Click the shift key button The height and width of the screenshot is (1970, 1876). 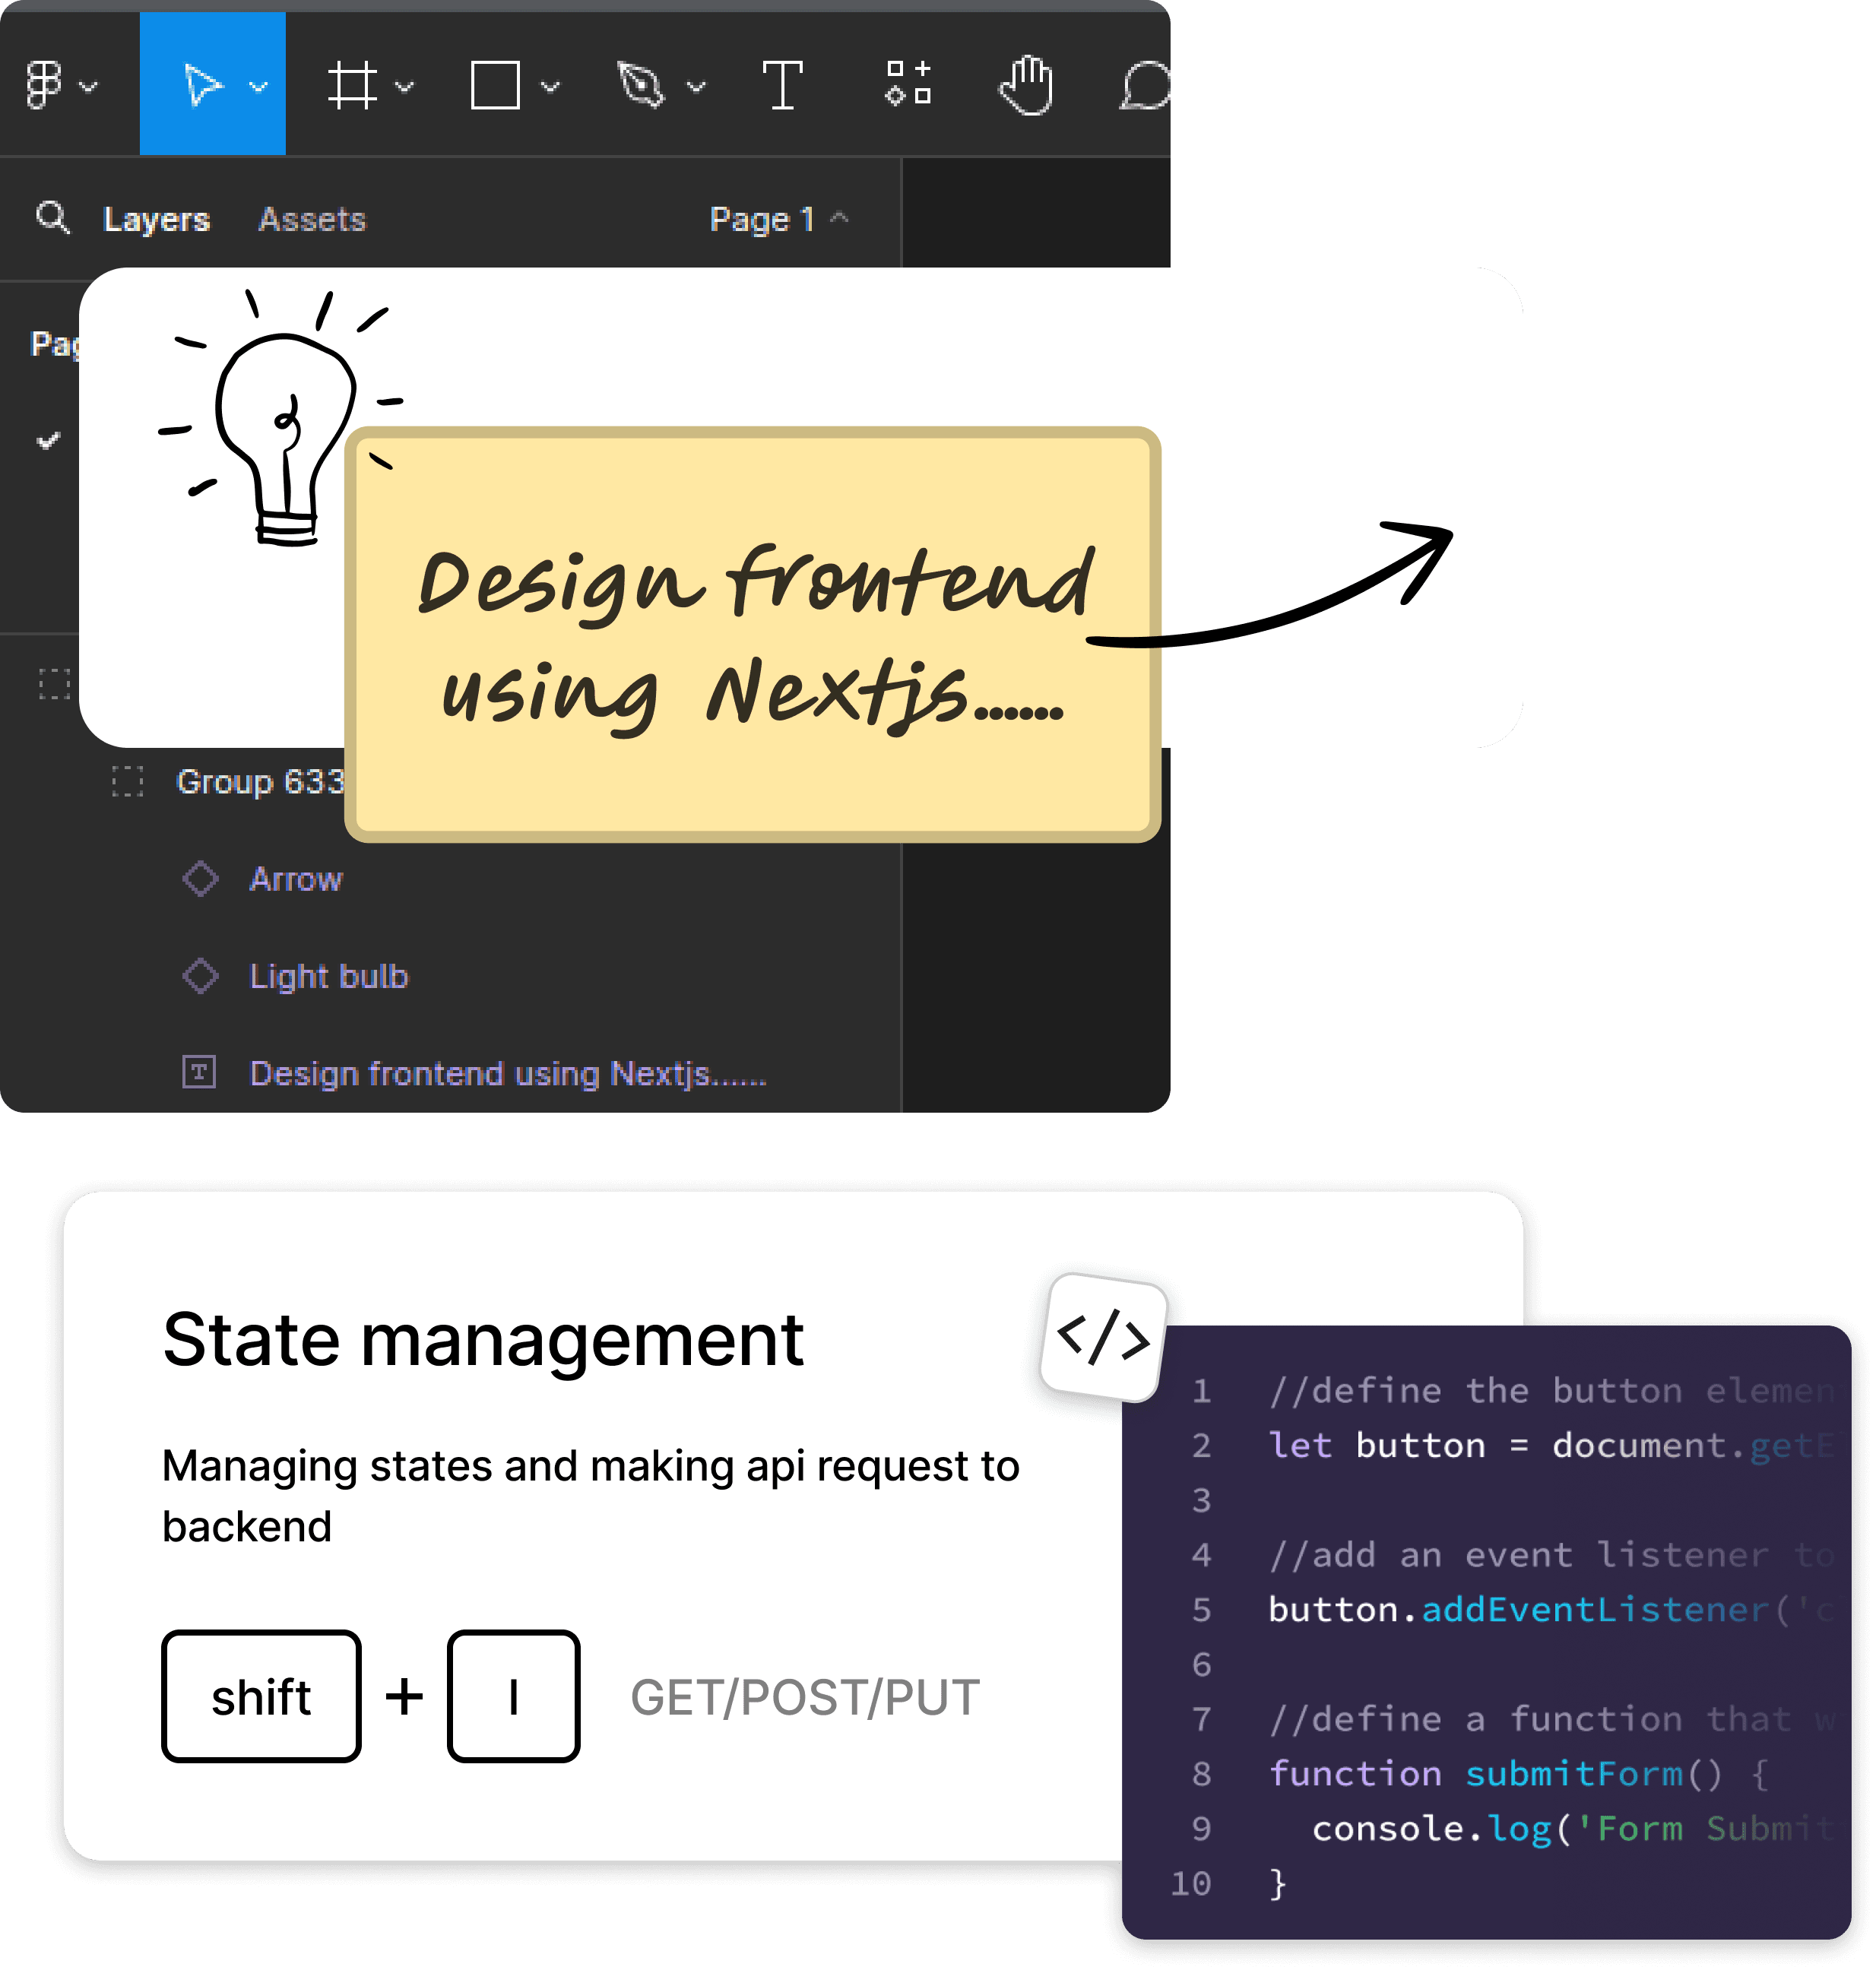261,1696
